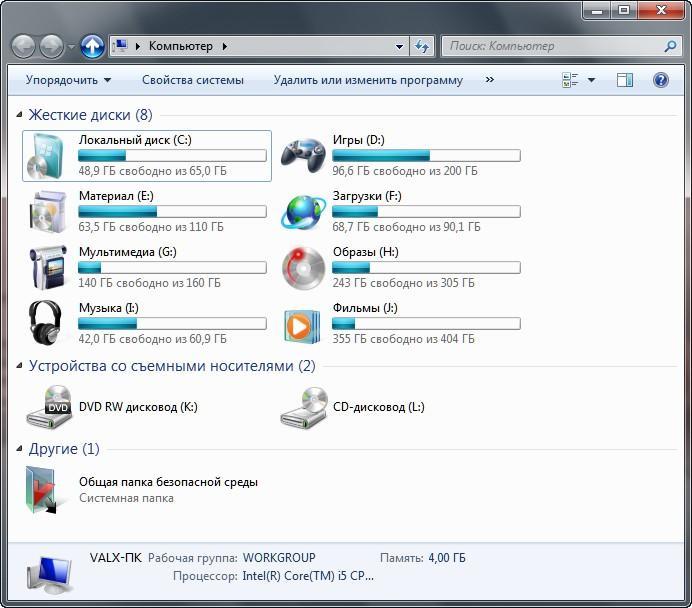
Task: Select the CD-дисковод (L:) icon
Action: tap(304, 407)
